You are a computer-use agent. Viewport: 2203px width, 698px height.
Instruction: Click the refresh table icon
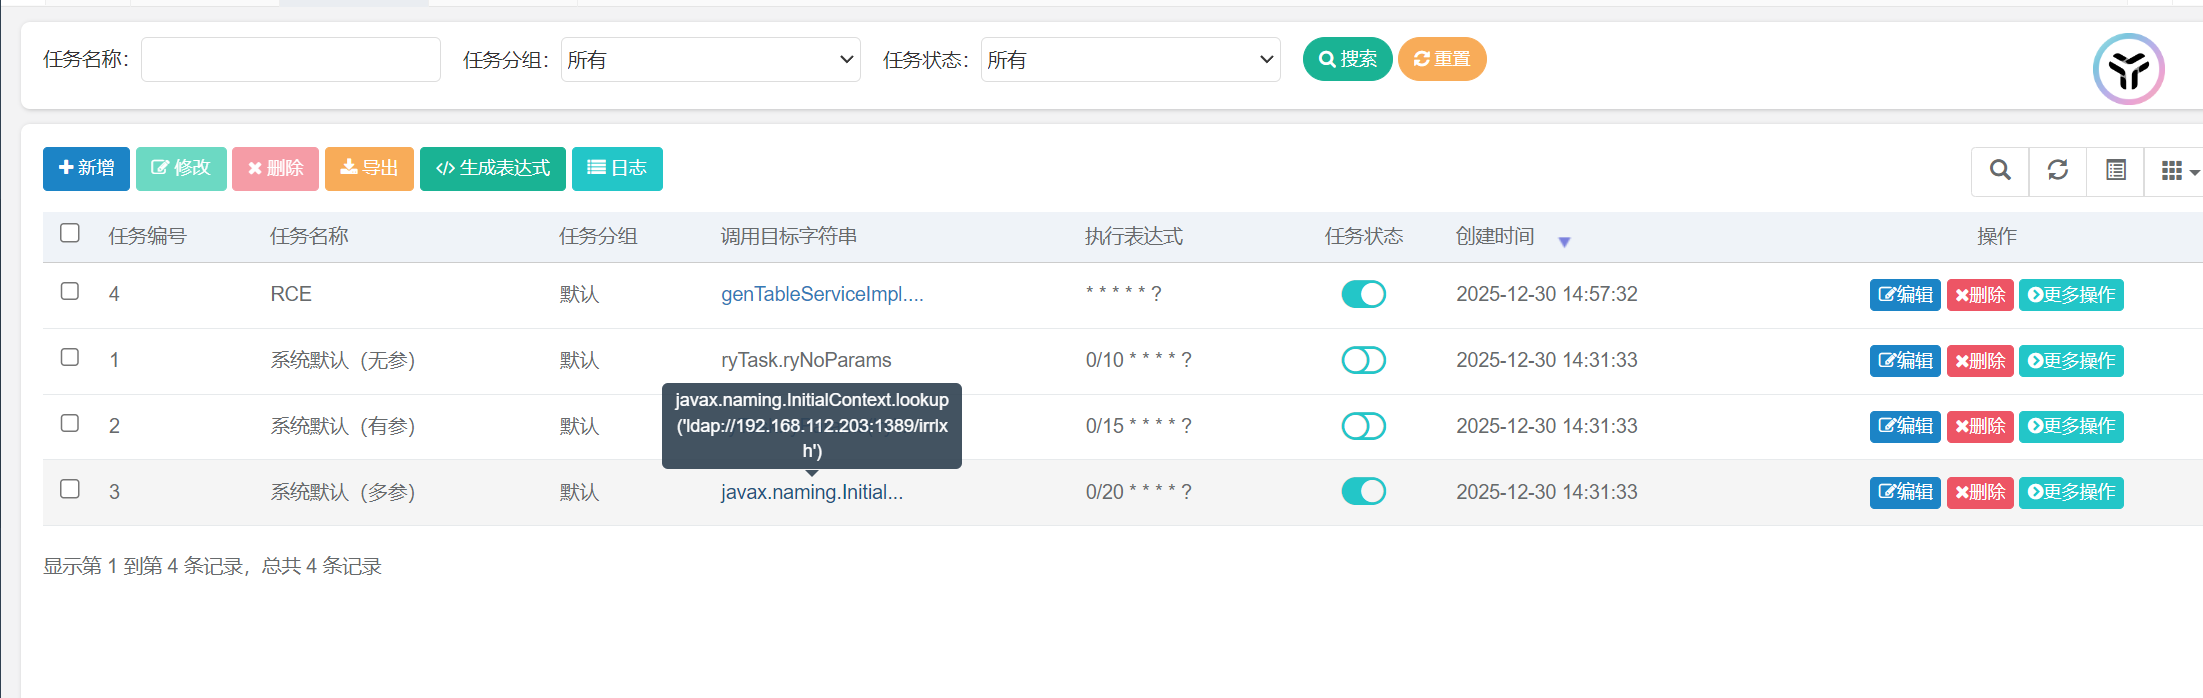(2057, 170)
